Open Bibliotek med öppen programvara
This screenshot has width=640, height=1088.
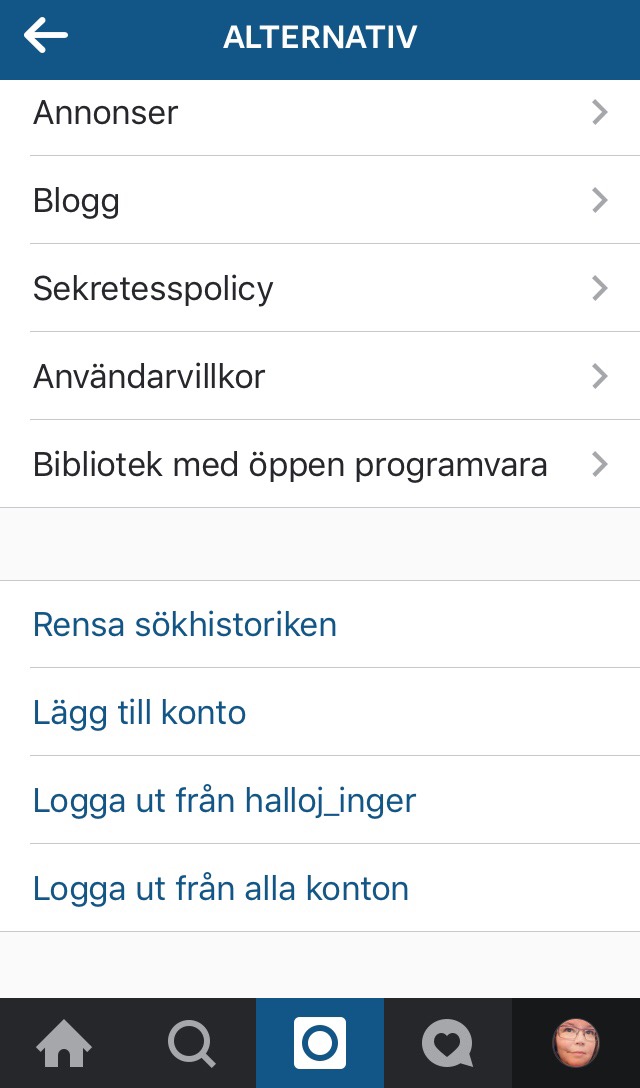click(x=290, y=465)
